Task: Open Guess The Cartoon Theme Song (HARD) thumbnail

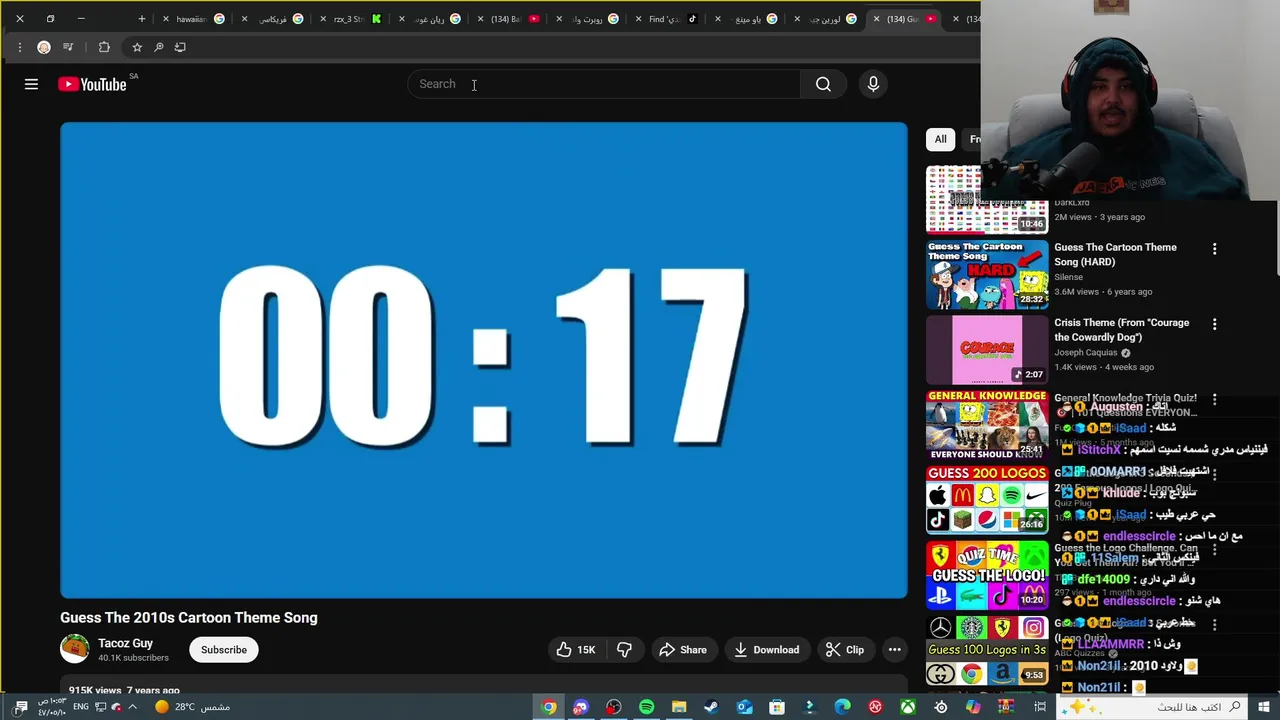Action: (x=987, y=275)
